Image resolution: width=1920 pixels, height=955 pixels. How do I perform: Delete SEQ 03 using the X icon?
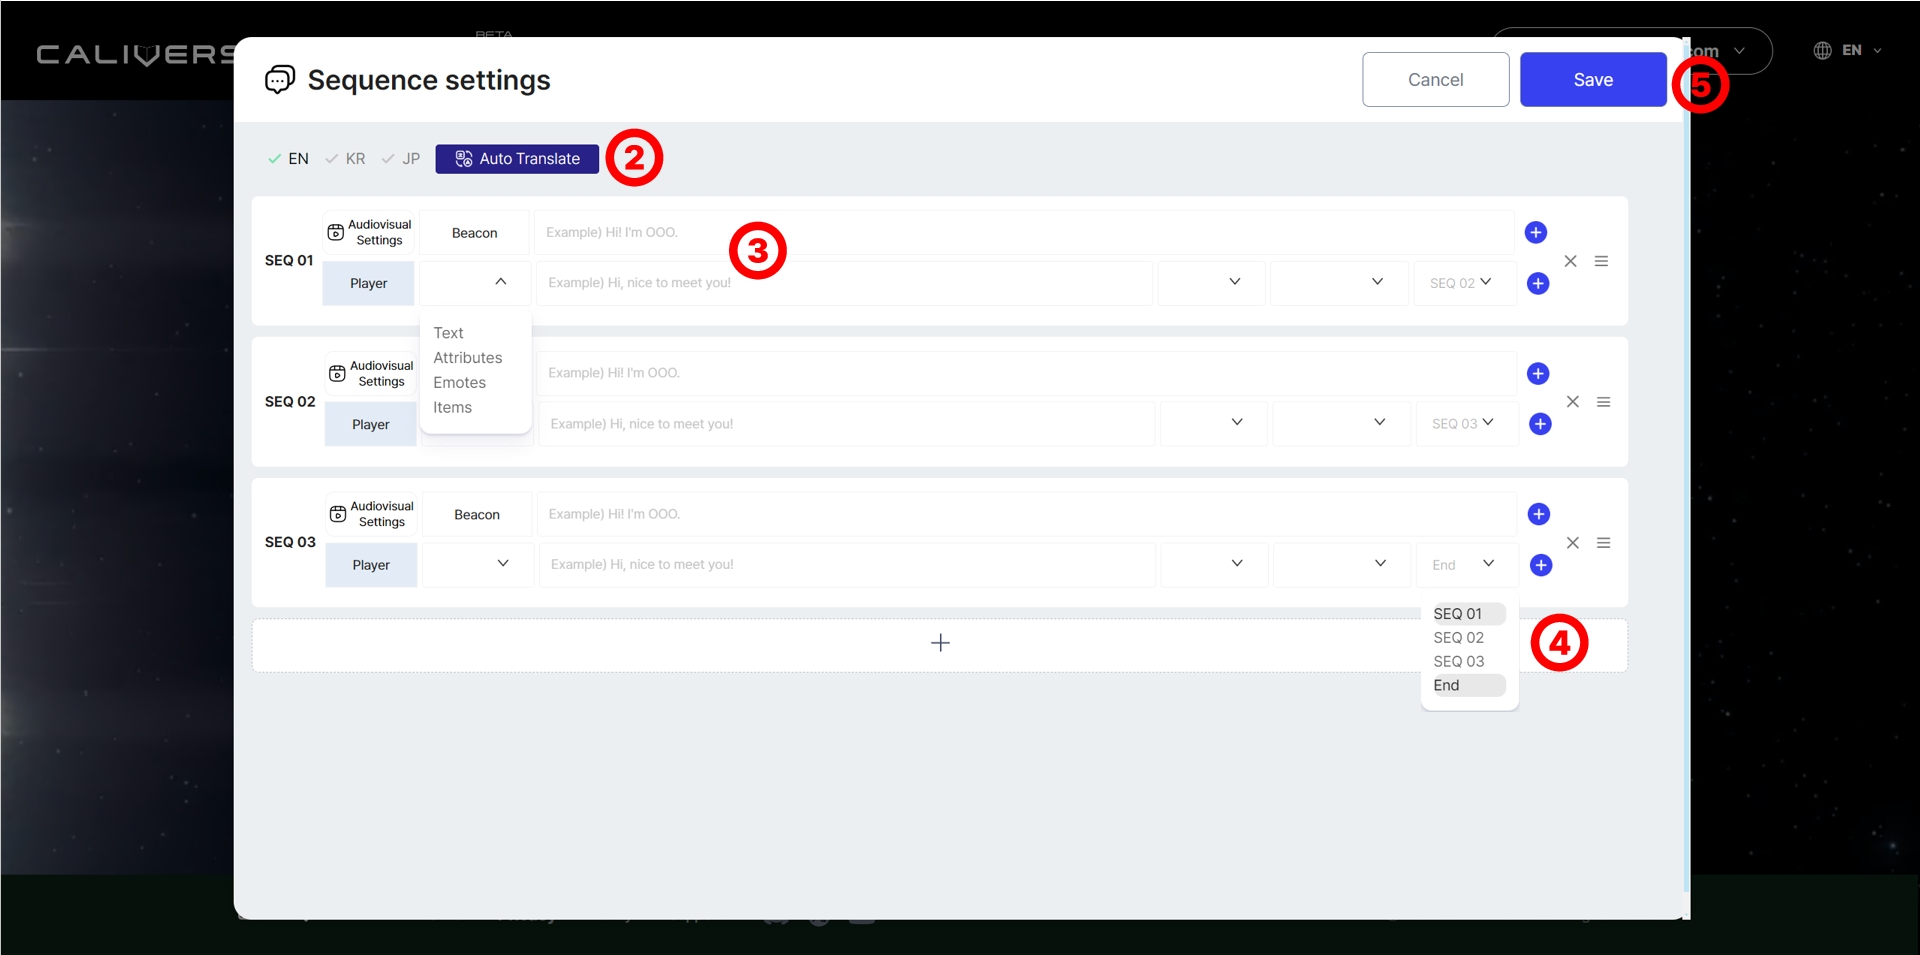pos(1572,543)
